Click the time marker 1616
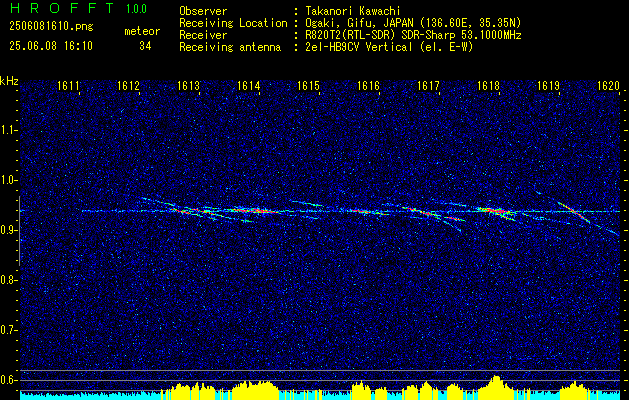 (x=369, y=85)
